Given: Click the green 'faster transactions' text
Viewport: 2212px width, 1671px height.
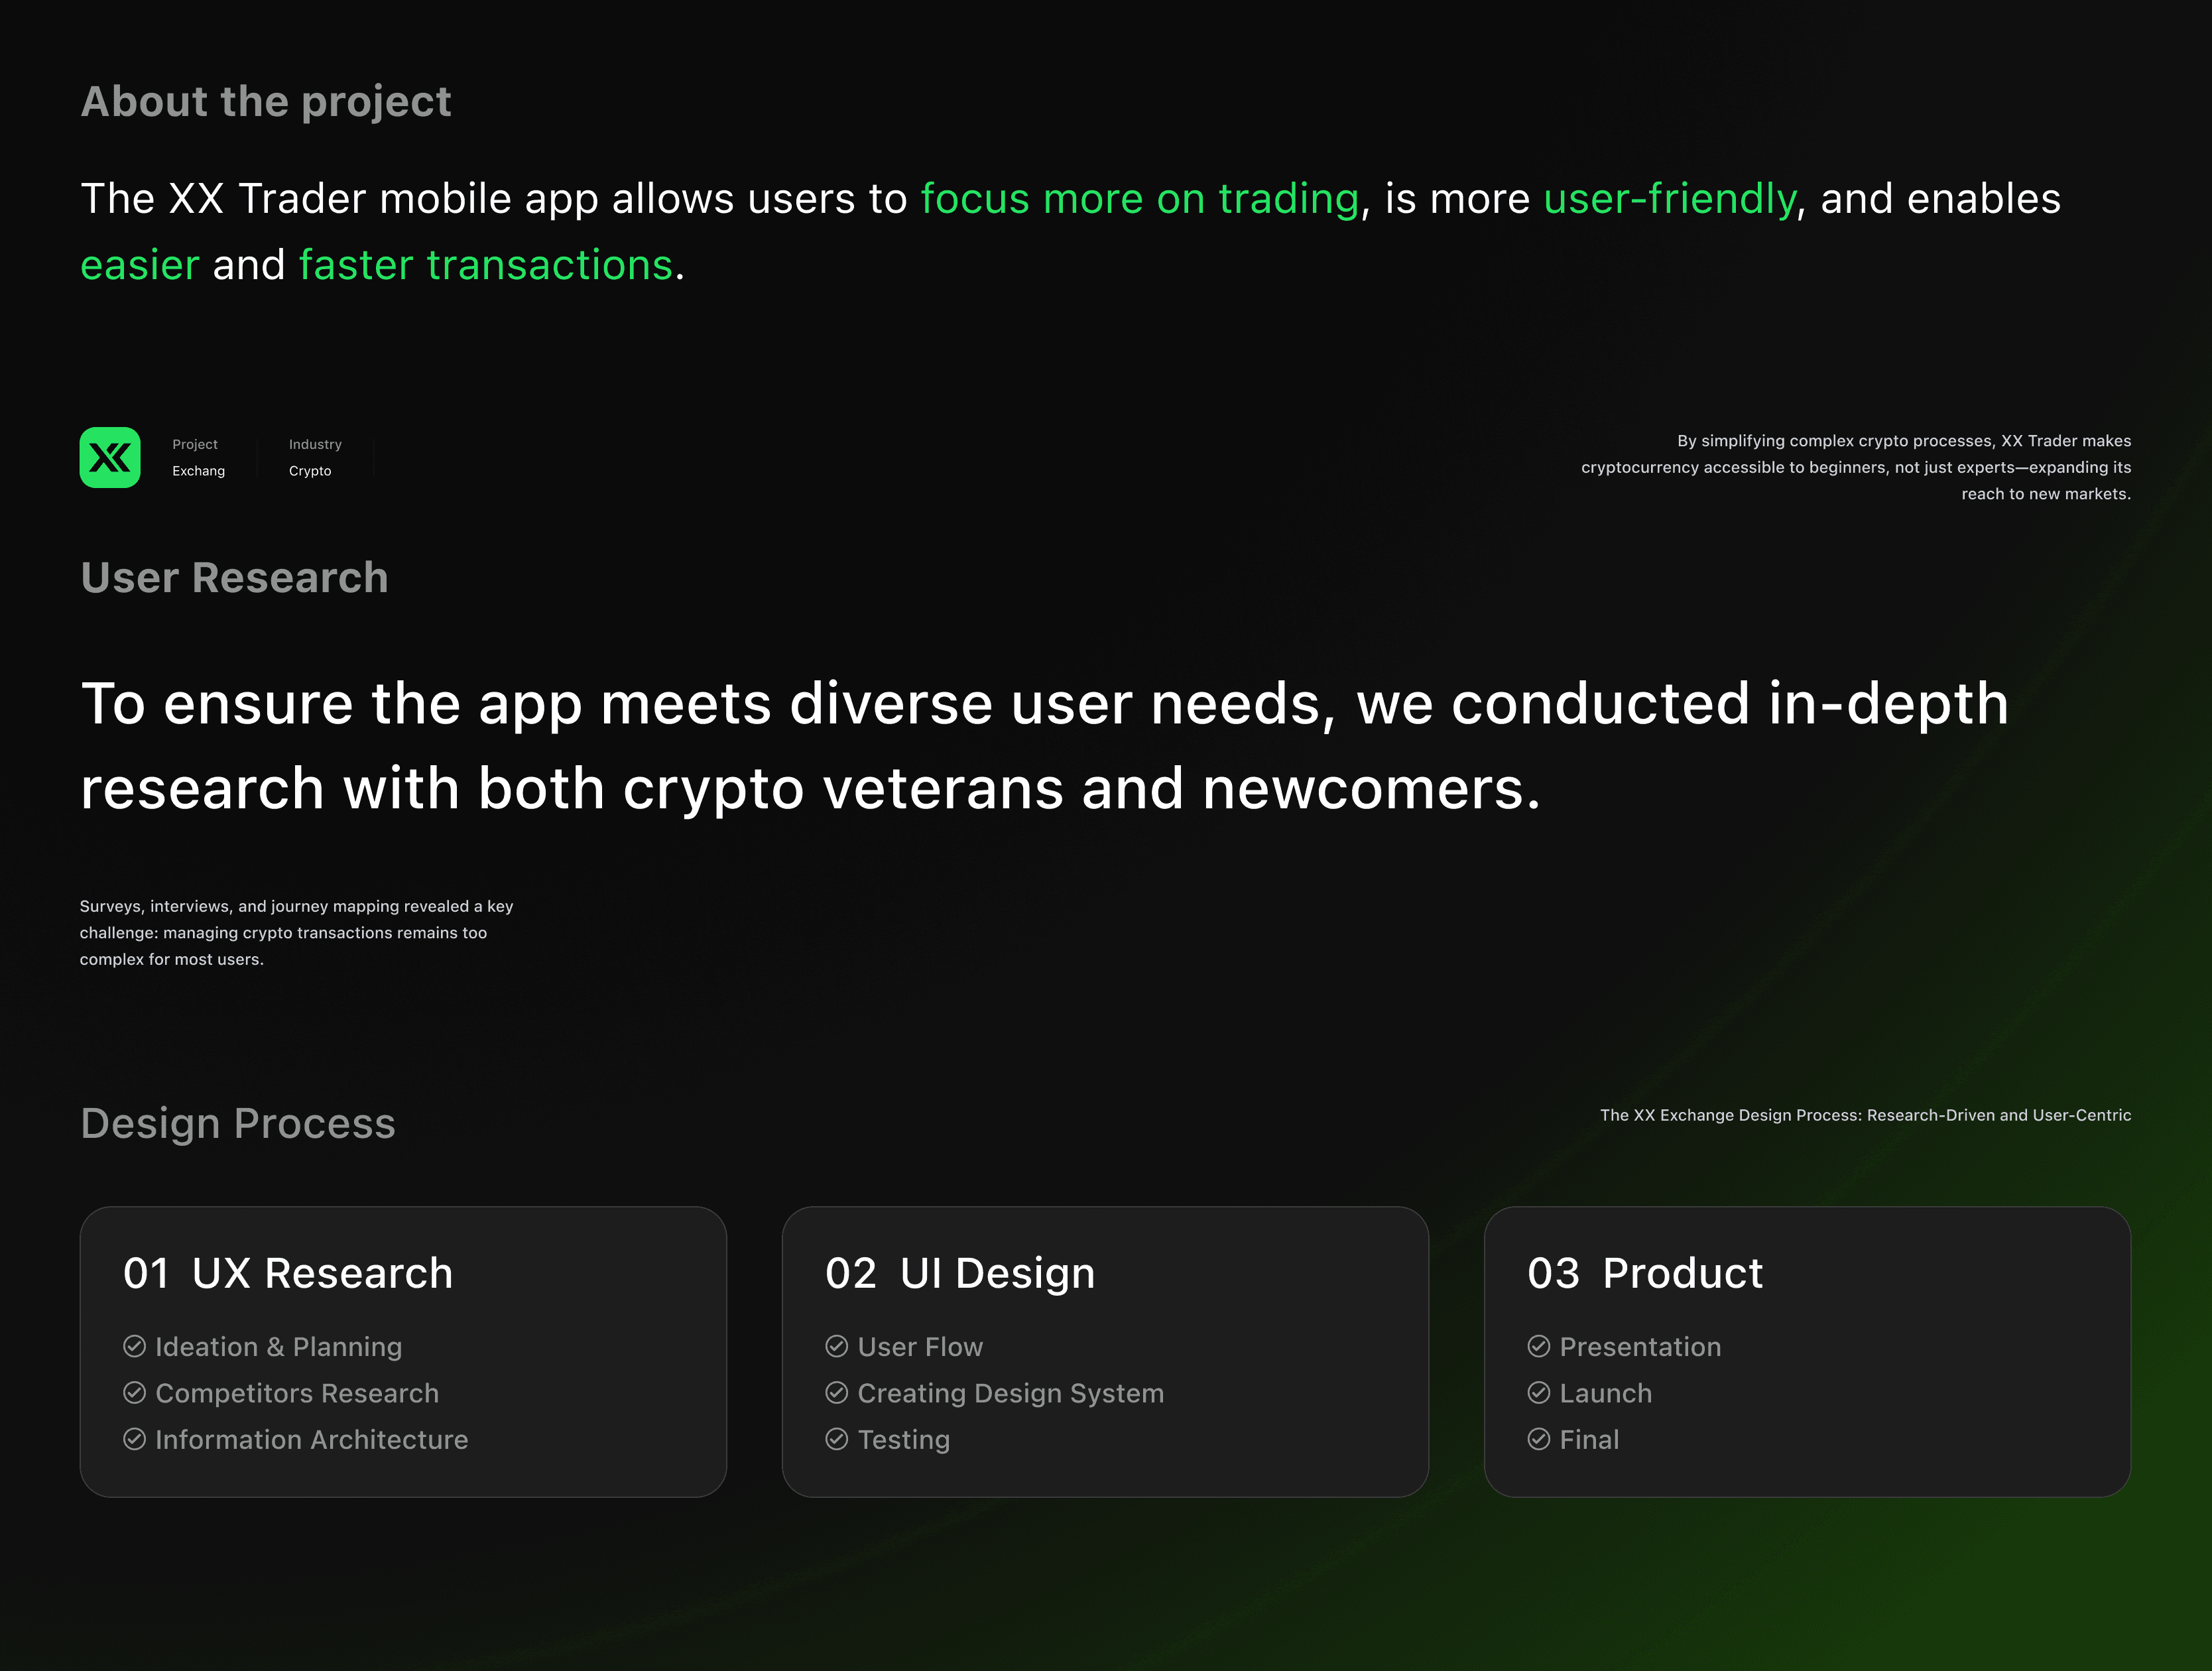Looking at the screenshot, I should click(486, 265).
